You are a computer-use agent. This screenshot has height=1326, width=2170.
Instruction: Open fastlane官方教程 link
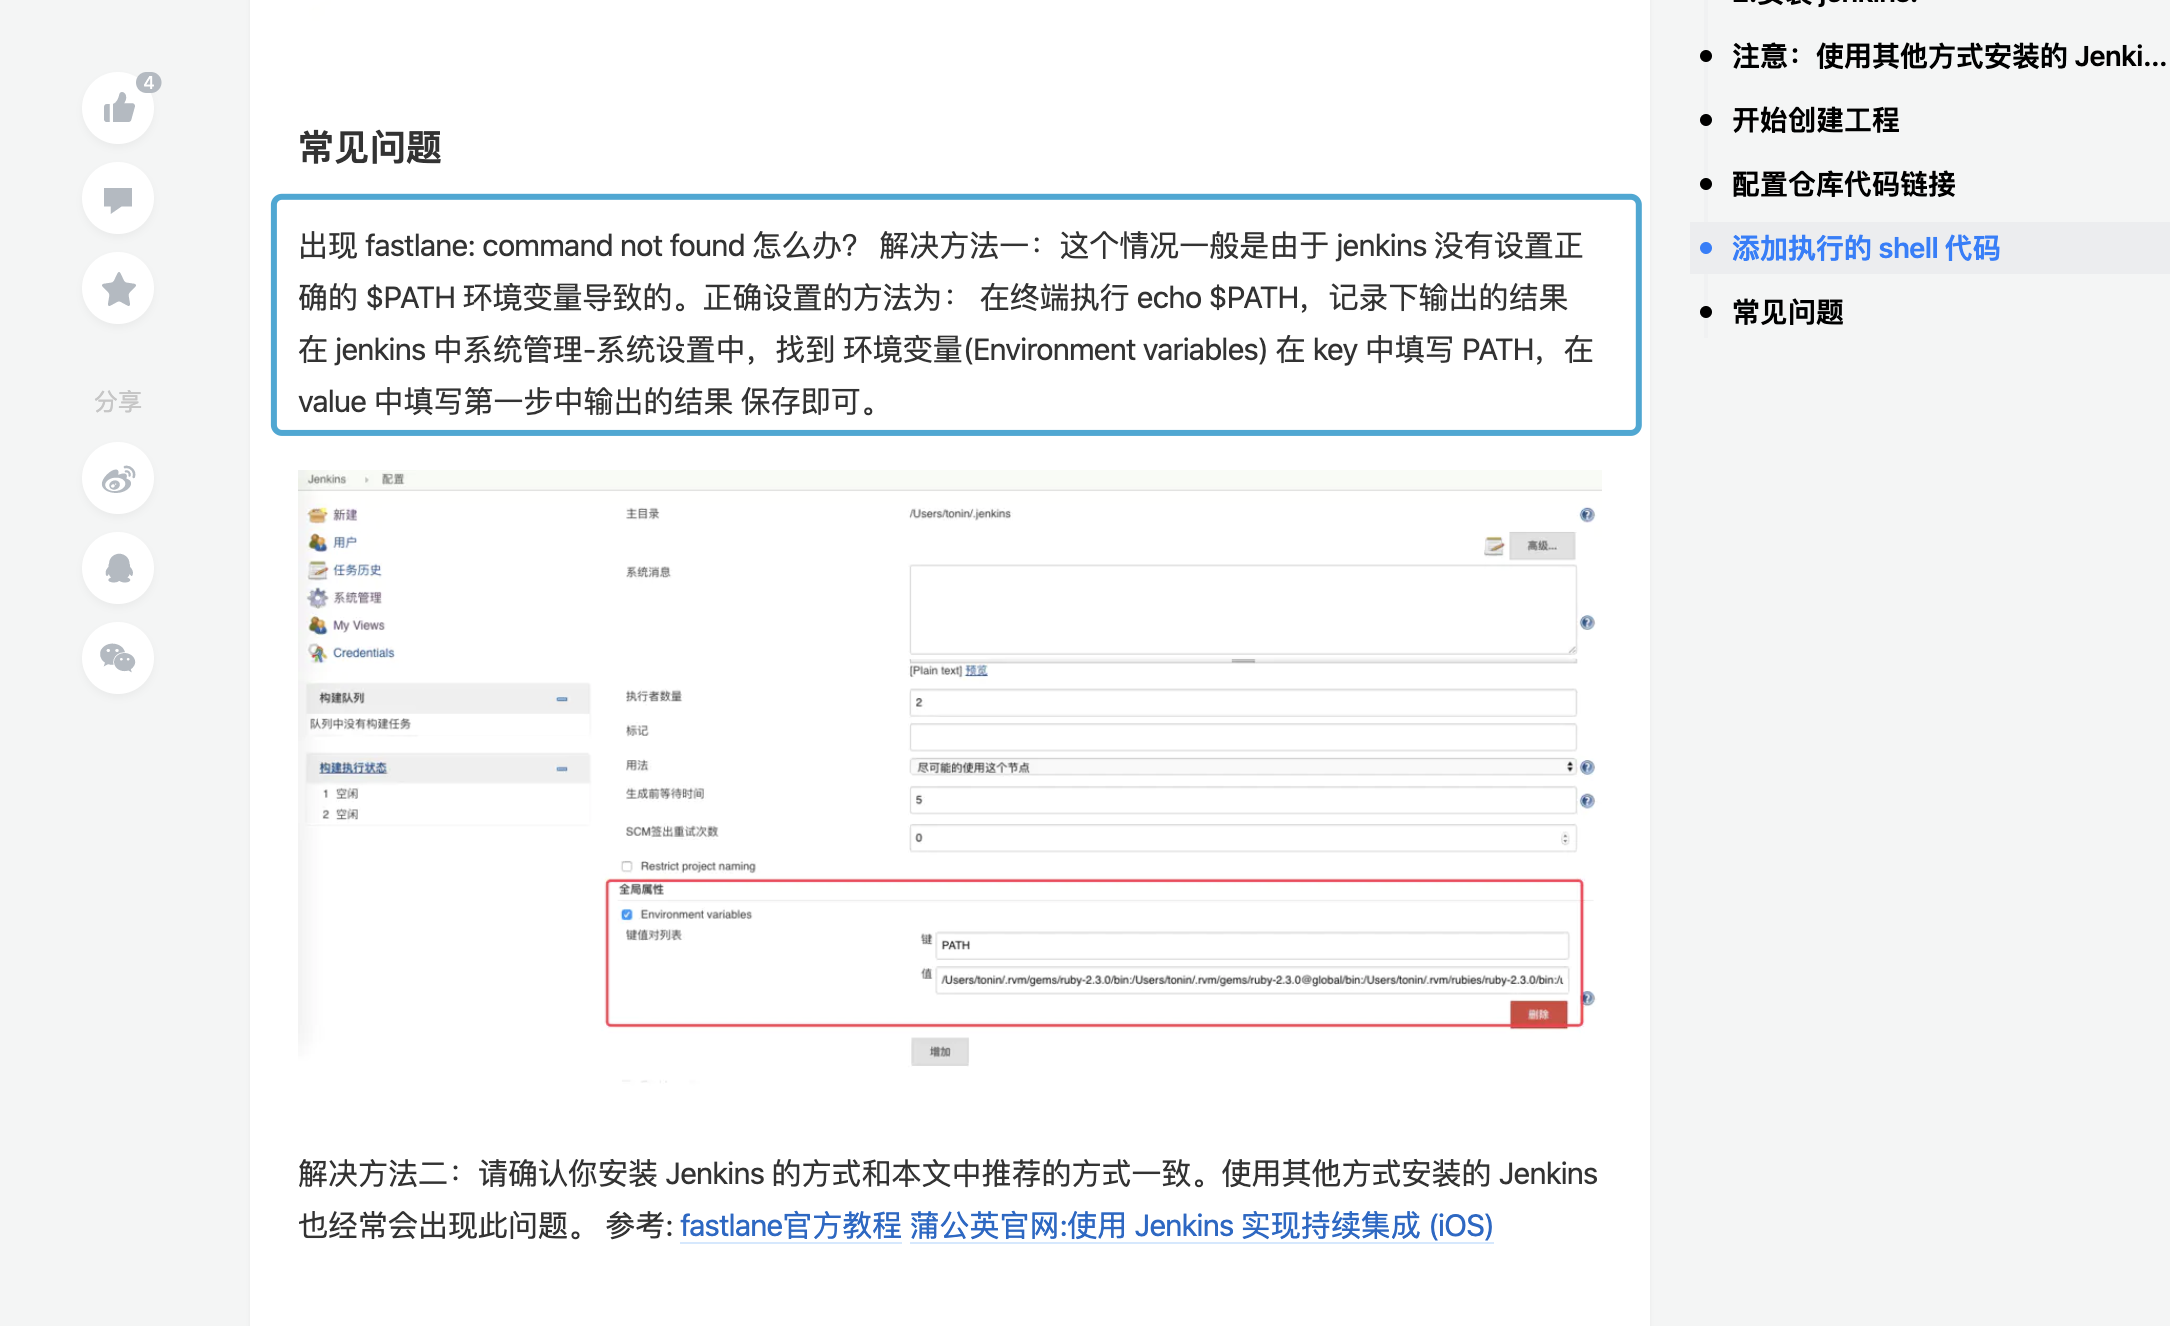click(790, 1225)
